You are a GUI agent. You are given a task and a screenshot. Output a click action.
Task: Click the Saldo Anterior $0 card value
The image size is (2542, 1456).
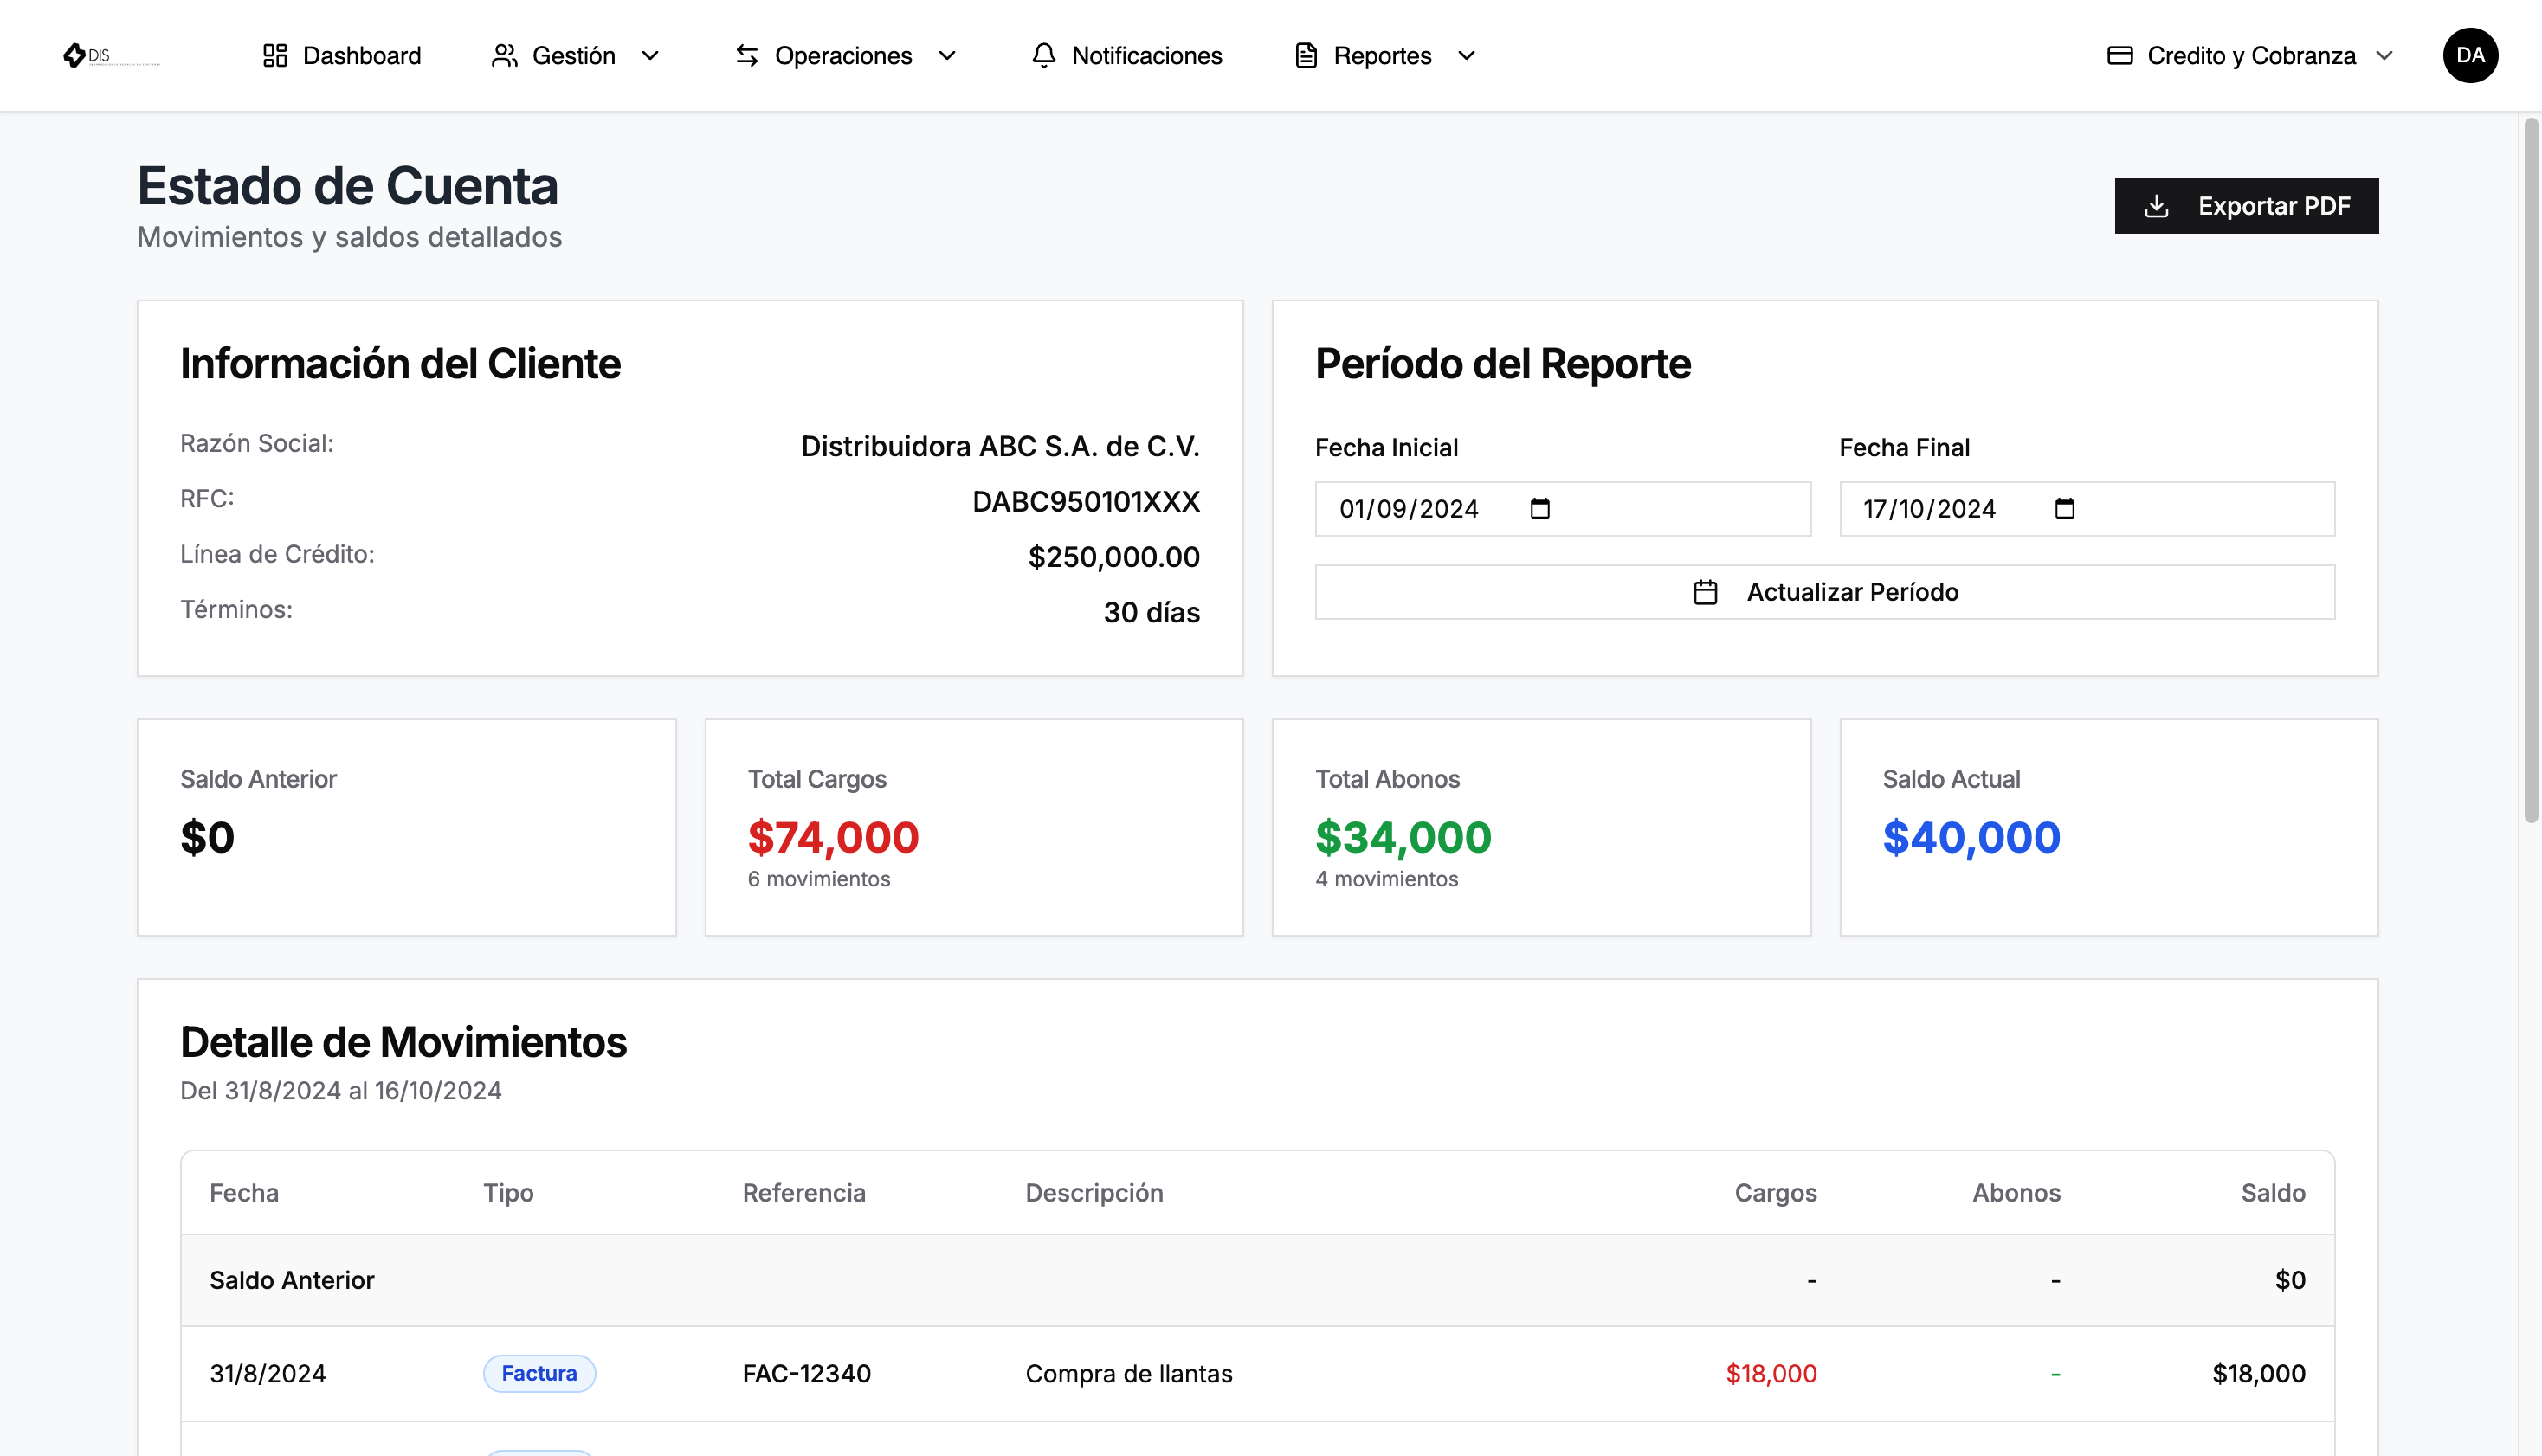(207, 837)
